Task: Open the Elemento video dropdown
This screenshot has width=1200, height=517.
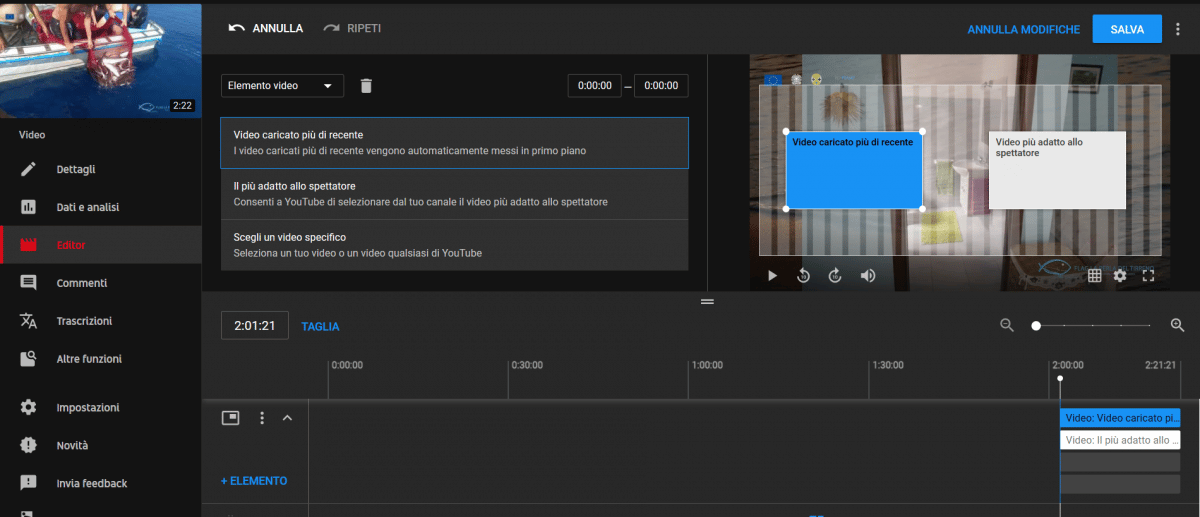Action: click(x=281, y=86)
